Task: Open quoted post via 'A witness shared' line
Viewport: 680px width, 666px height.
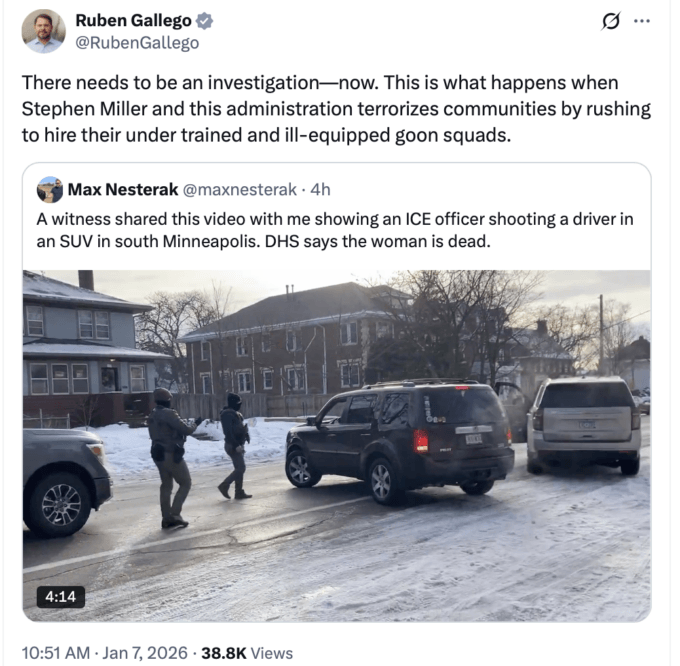Action: 335,219
